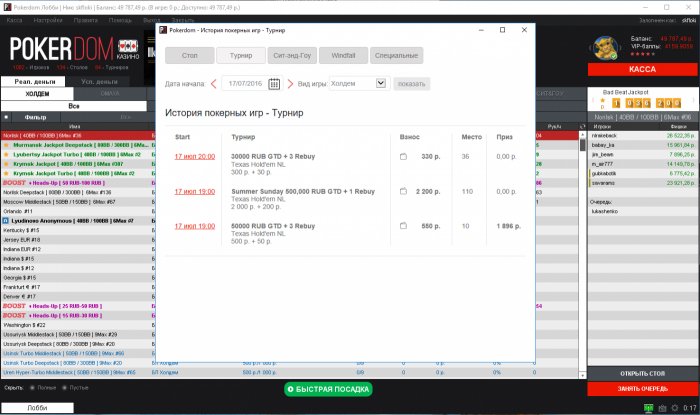The height and width of the screenshot is (415, 700).
Task: Click ОТКРЫТЬ СТОЛ button
Action: pos(642,374)
